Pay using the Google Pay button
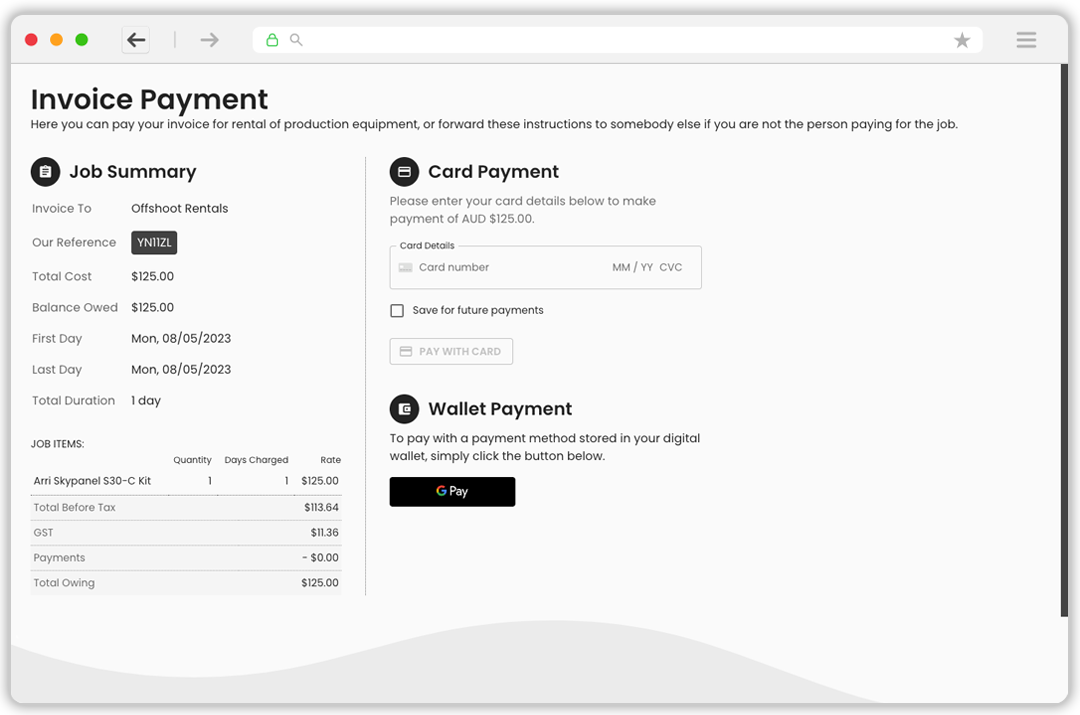This screenshot has height=715, width=1080. click(x=453, y=492)
